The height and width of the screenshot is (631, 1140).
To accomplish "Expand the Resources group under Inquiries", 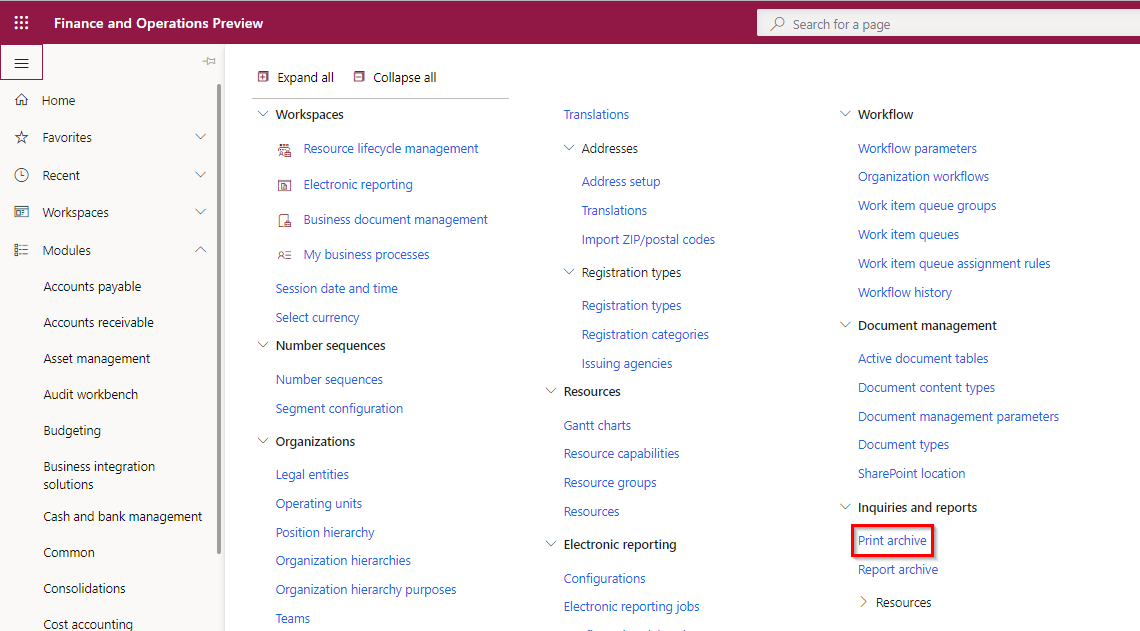I will coord(864,602).
